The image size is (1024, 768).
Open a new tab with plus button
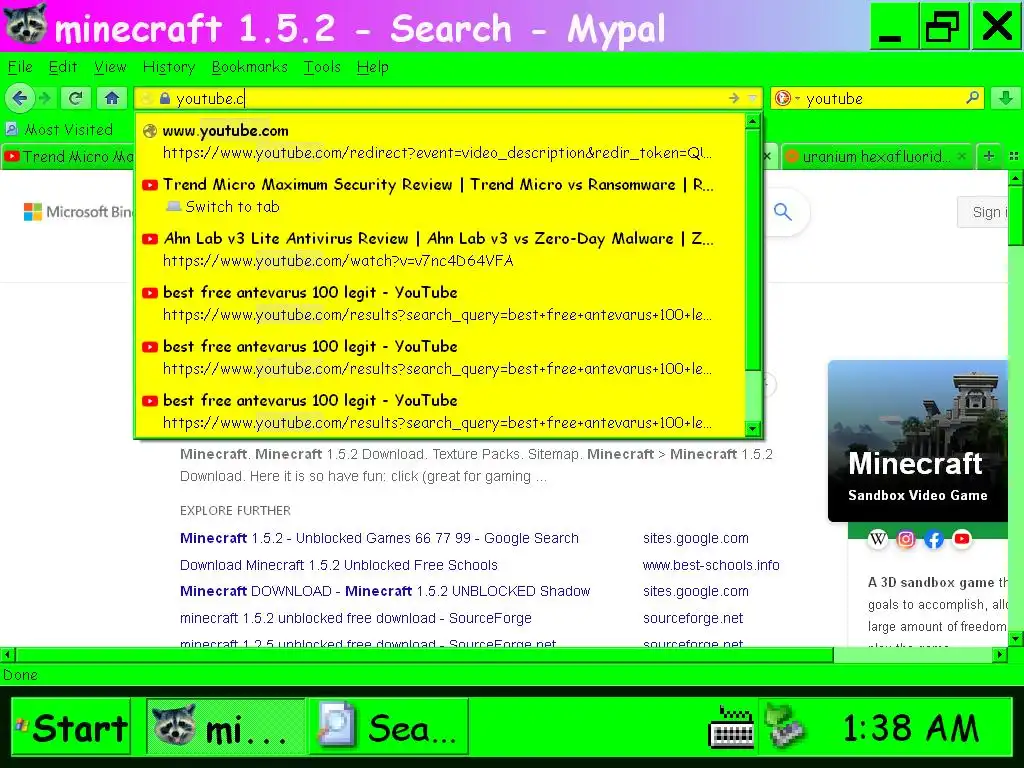click(x=989, y=156)
